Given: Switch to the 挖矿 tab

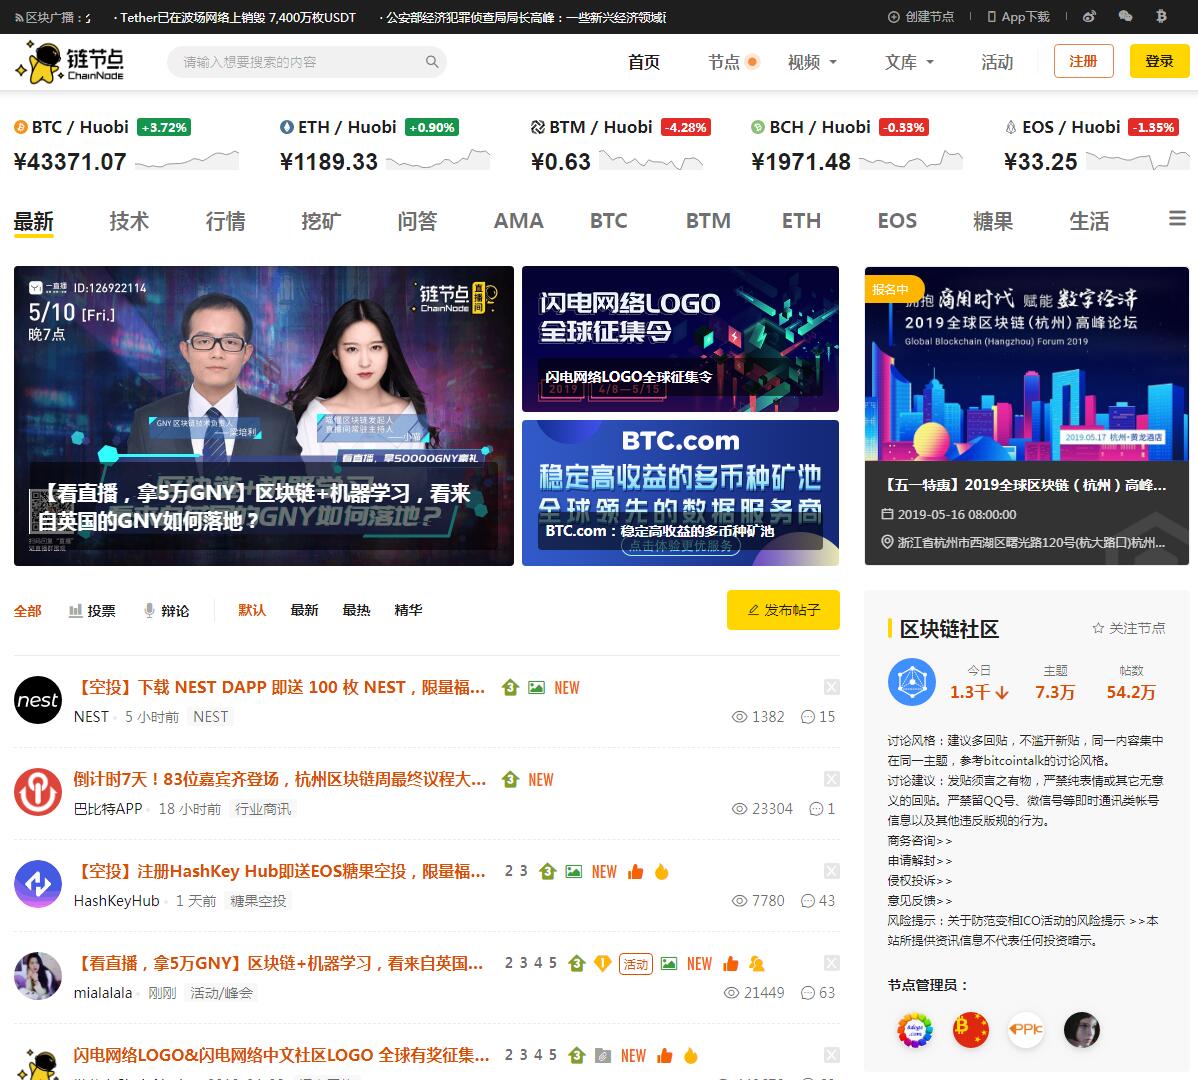Looking at the screenshot, I should click(321, 221).
